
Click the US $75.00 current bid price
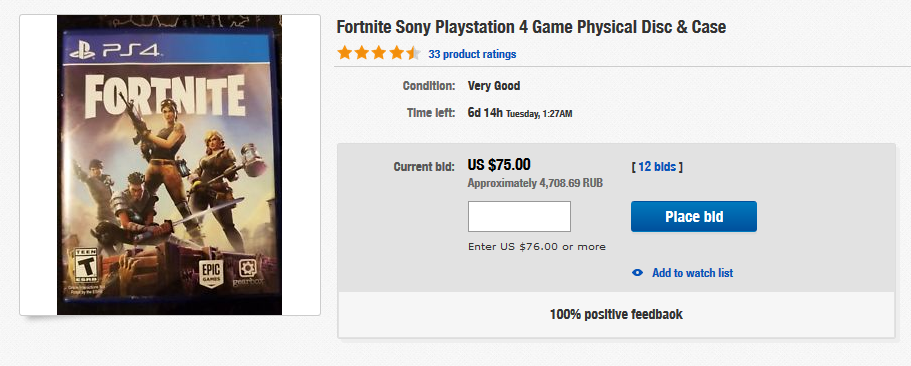coord(499,165)
